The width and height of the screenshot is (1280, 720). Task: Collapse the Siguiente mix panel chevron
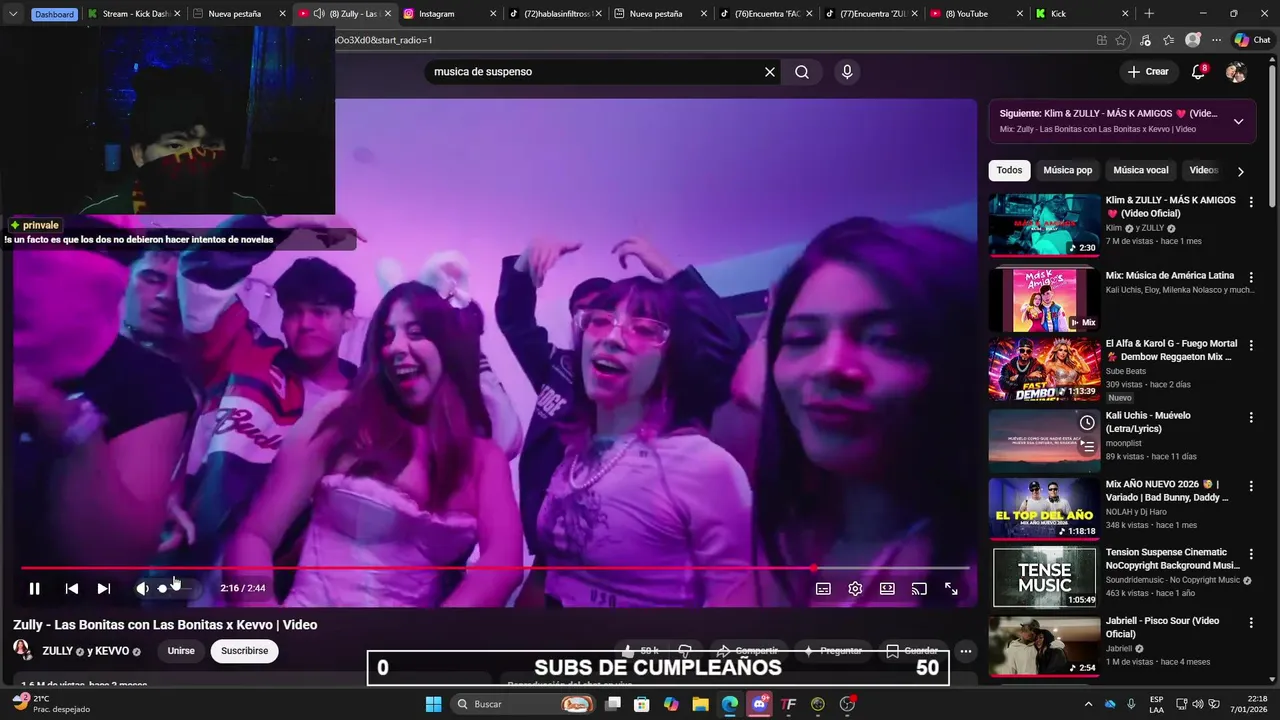pyautogui.click(x=1238, y=121)
